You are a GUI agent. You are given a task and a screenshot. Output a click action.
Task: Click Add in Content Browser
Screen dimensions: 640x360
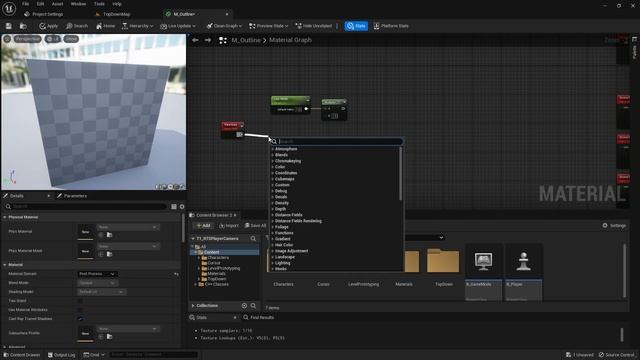click(x=203, y=225)
